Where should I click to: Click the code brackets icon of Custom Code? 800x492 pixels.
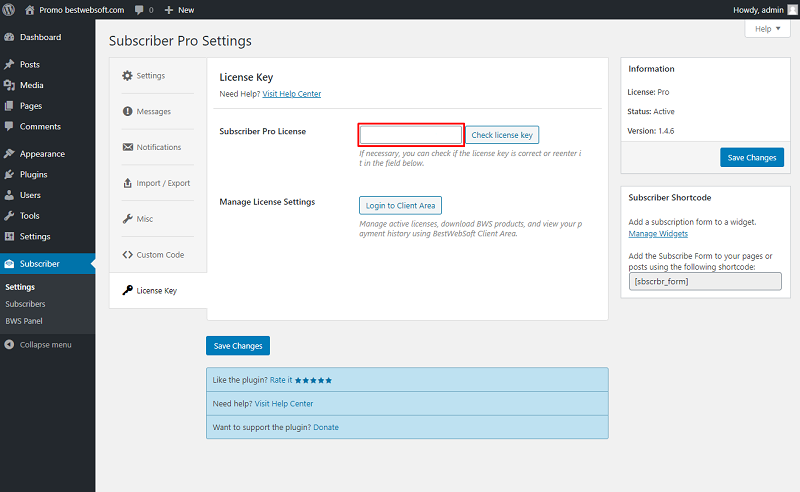click(128, 255)
